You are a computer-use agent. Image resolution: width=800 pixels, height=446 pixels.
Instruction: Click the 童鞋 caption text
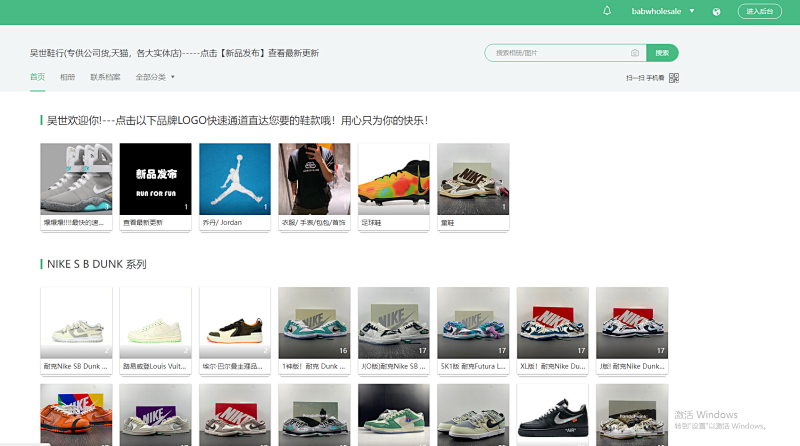tap(447, 223)
